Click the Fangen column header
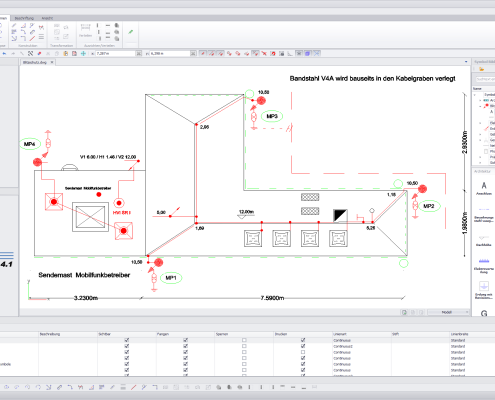495x400 pixels. pos(186,334)
